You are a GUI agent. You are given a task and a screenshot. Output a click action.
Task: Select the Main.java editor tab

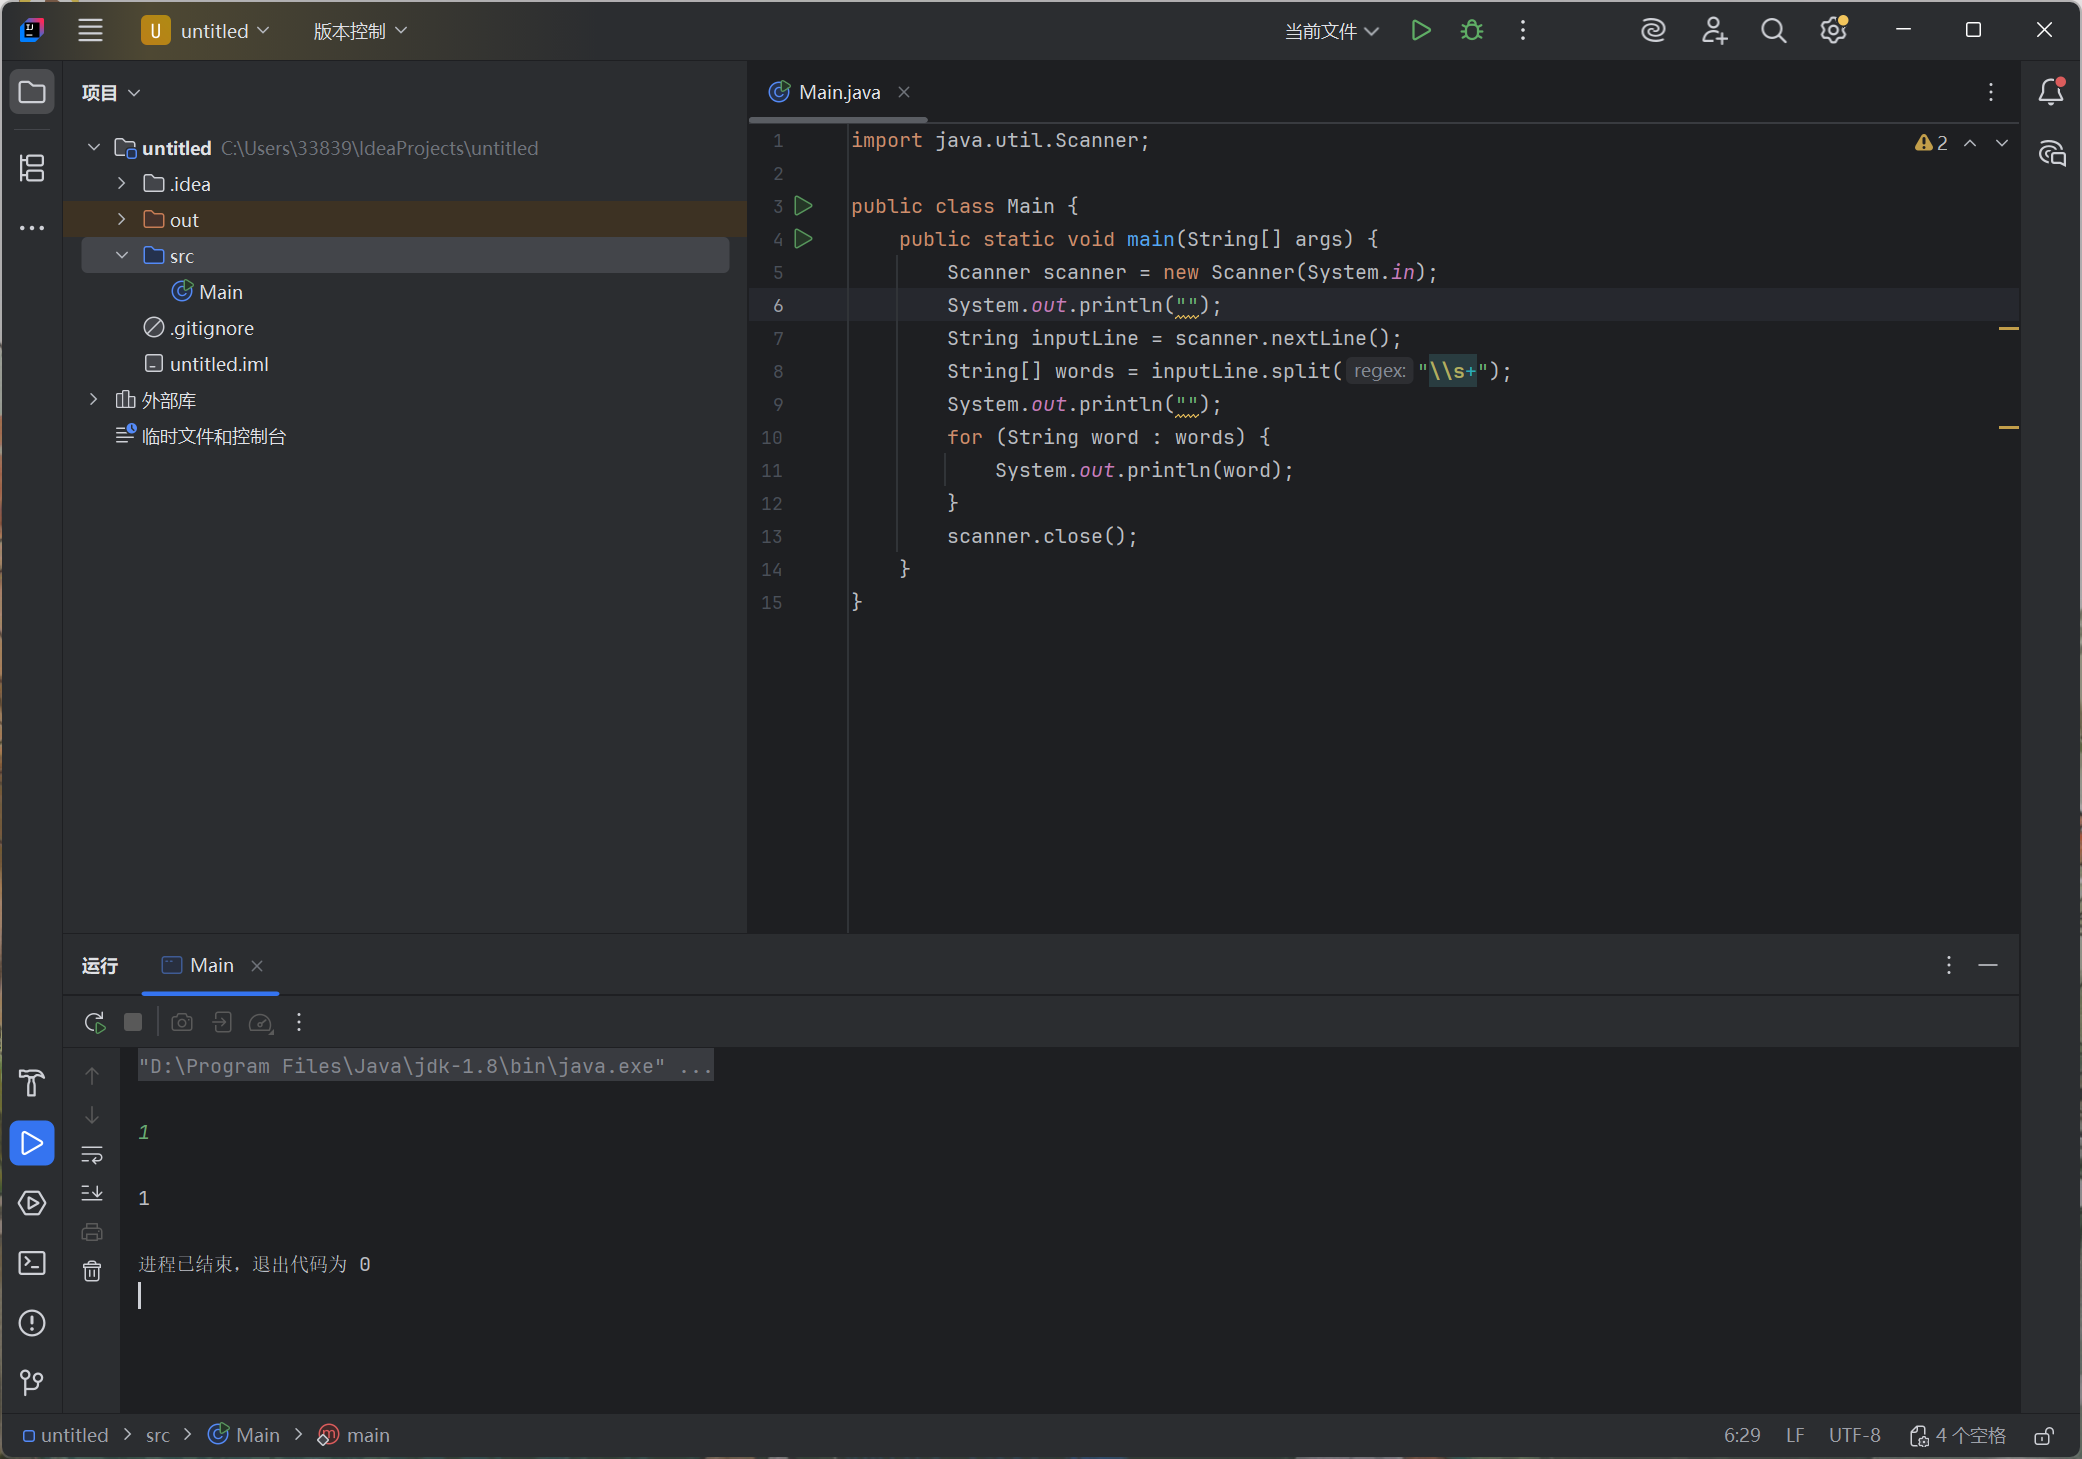[x=838, y=92]
